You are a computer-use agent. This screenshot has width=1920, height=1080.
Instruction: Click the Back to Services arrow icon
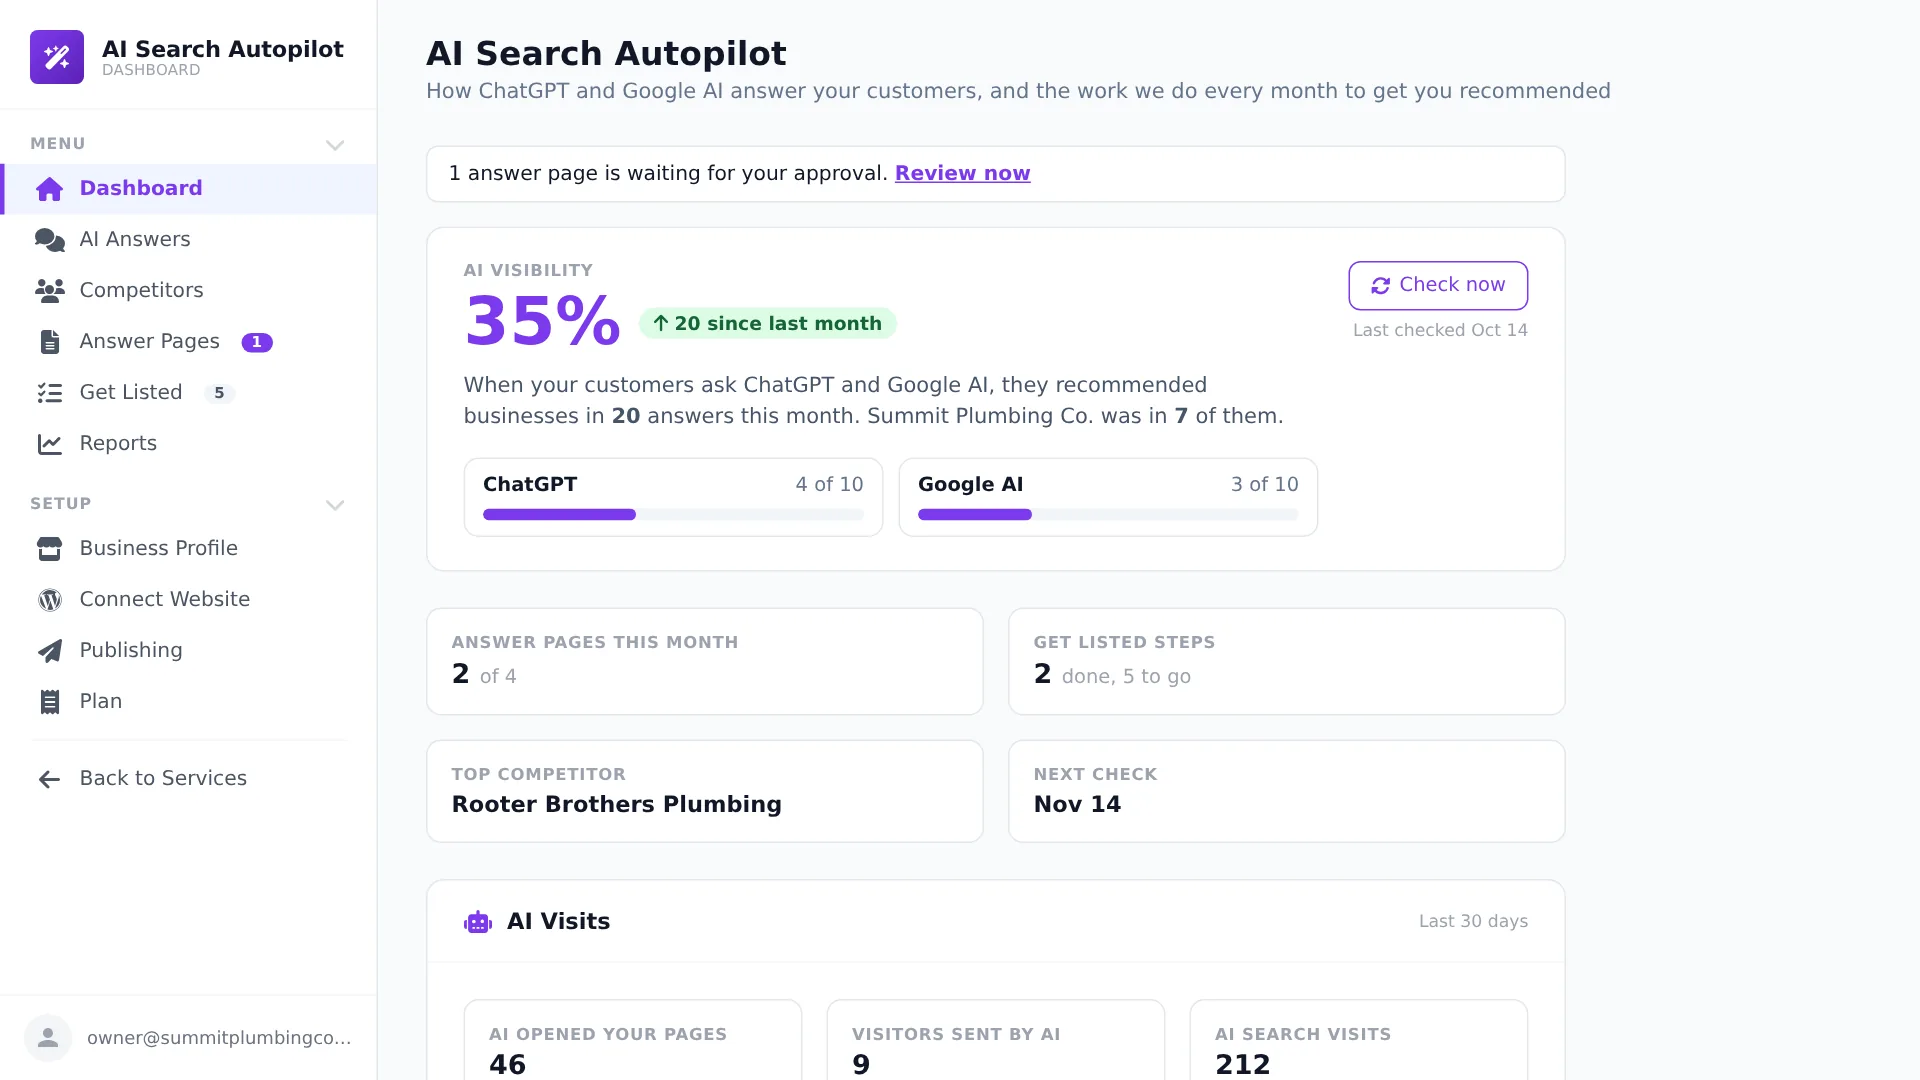pos(49,779)
